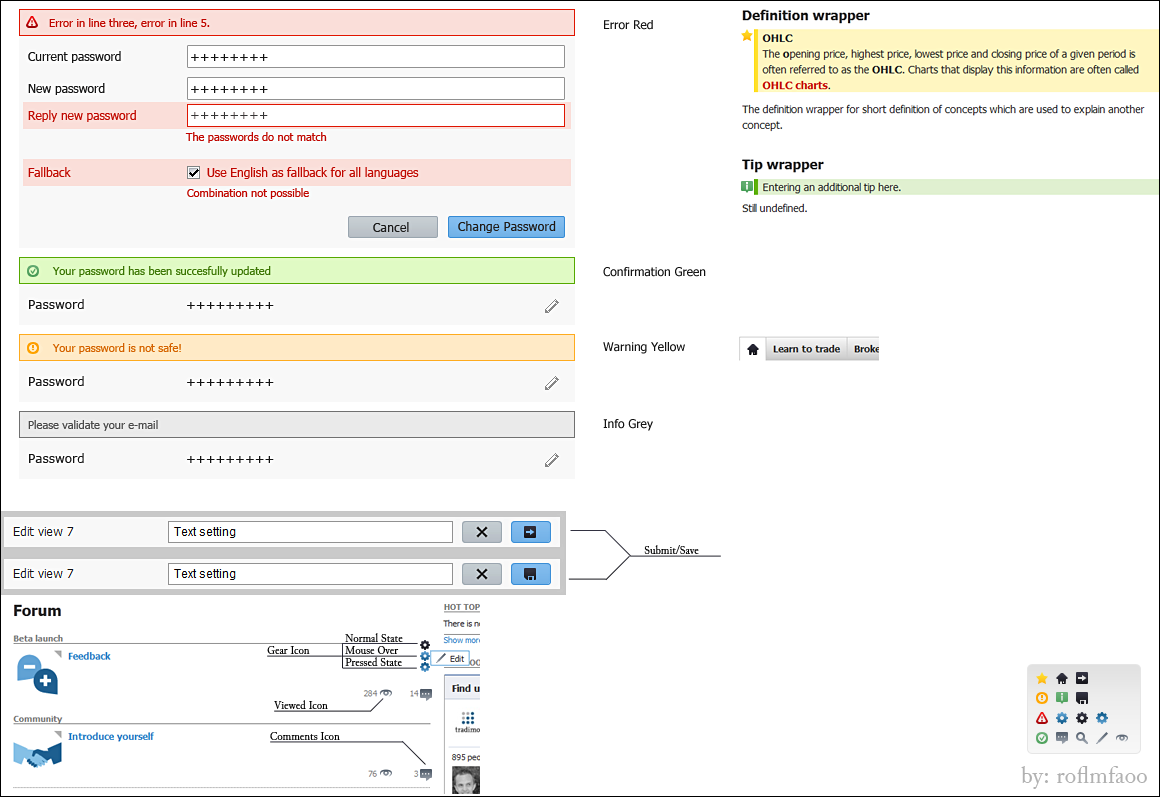Switch to the Learn to trade tab
Viewport: 1160px width, 797px height.
pos(806,349)
